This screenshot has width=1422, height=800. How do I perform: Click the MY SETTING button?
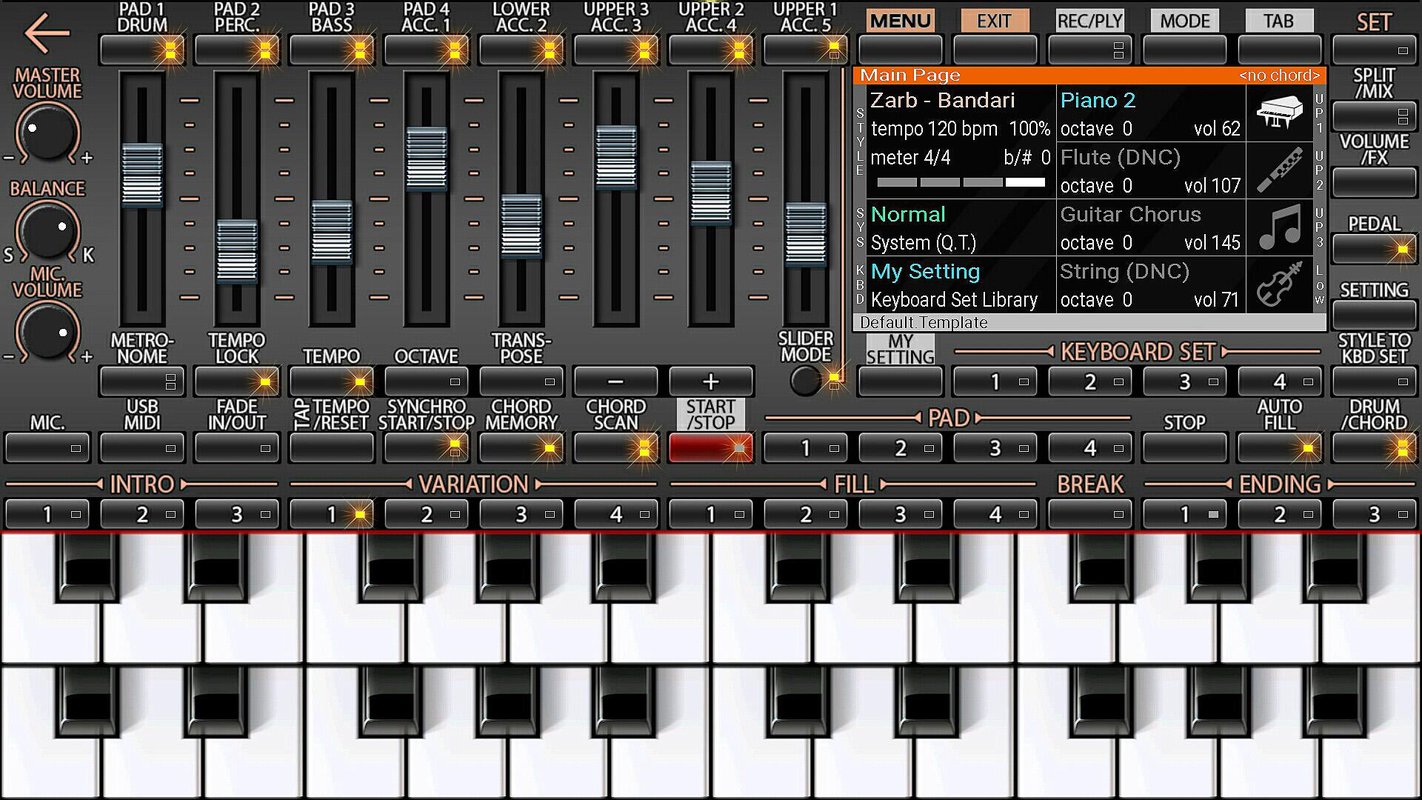coord(901,382)
